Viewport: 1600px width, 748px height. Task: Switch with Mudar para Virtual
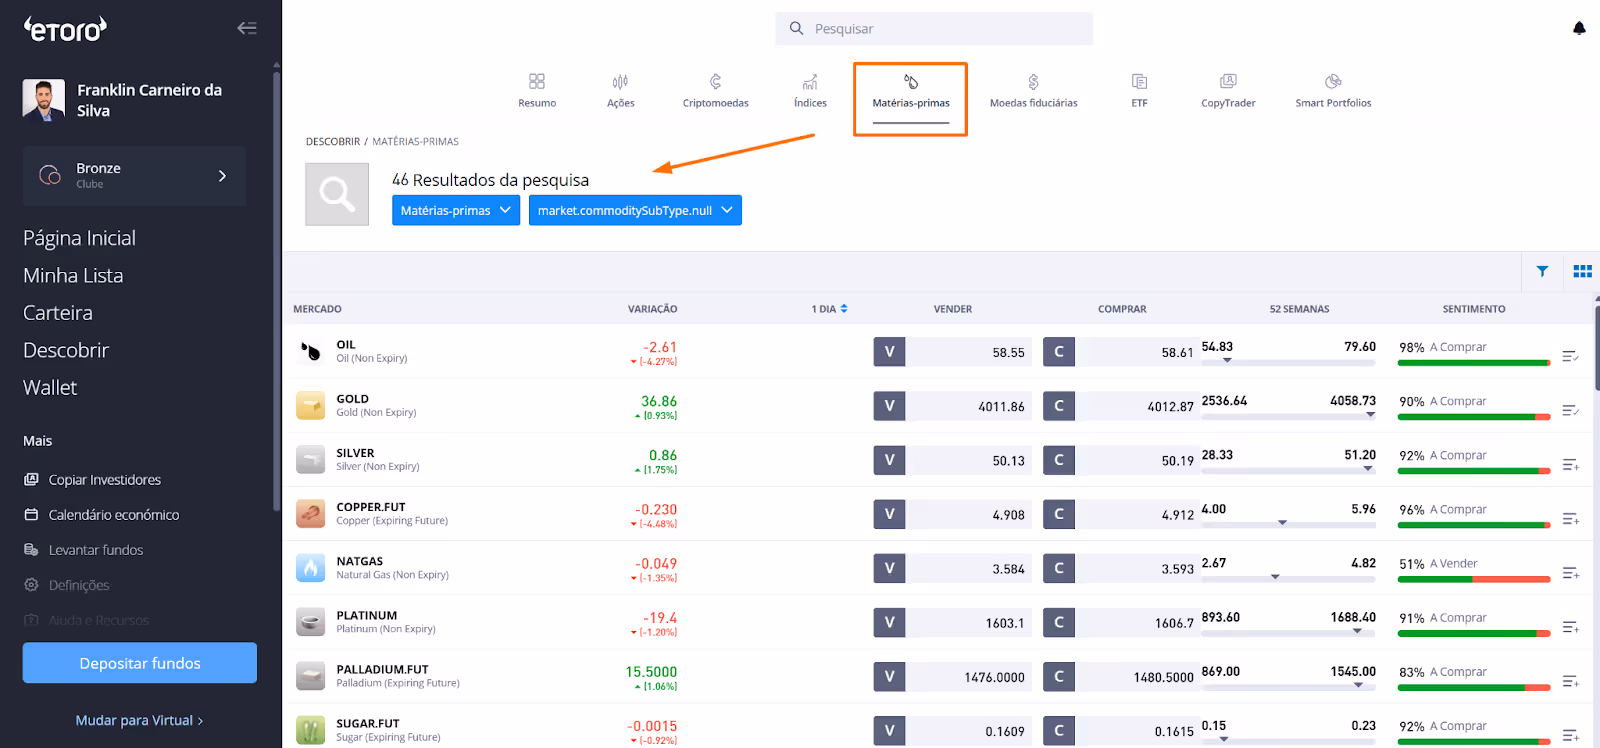[139, 720]
